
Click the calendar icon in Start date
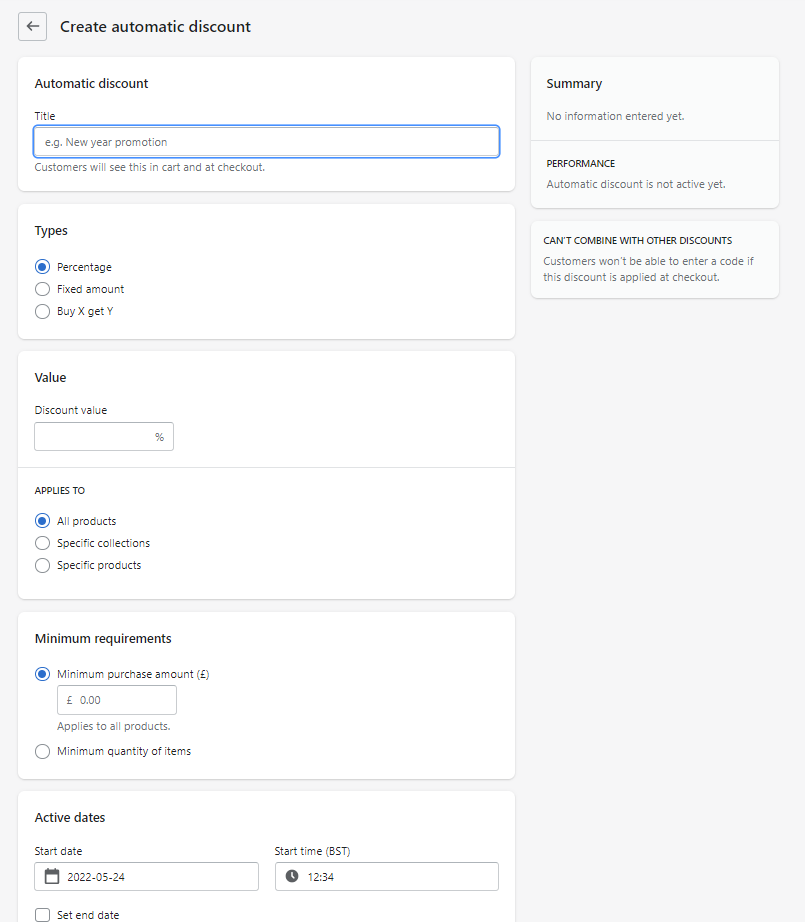(x=52, y=877)
